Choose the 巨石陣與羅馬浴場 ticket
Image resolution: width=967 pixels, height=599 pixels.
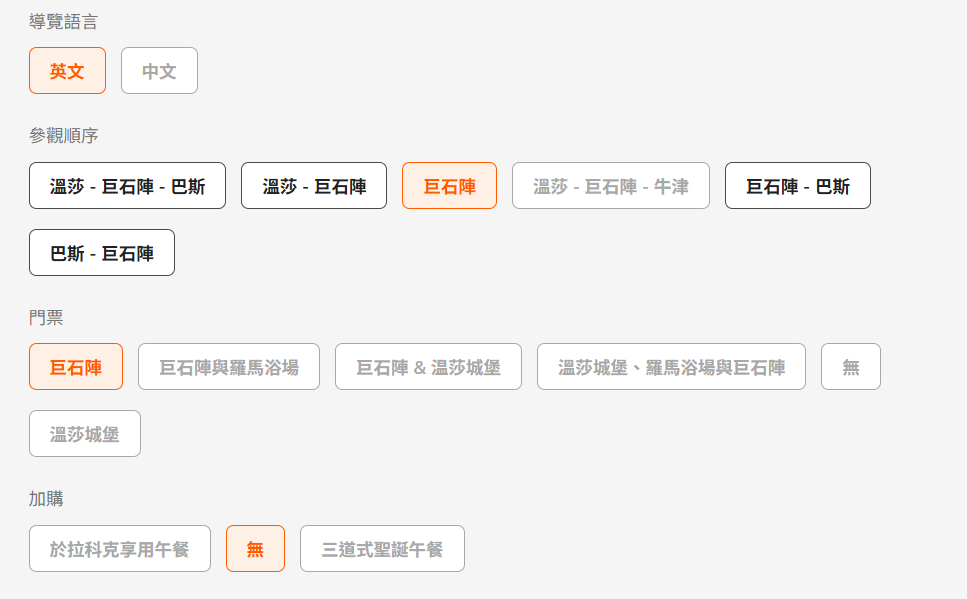pyautogui.click(x=229, y=367)
